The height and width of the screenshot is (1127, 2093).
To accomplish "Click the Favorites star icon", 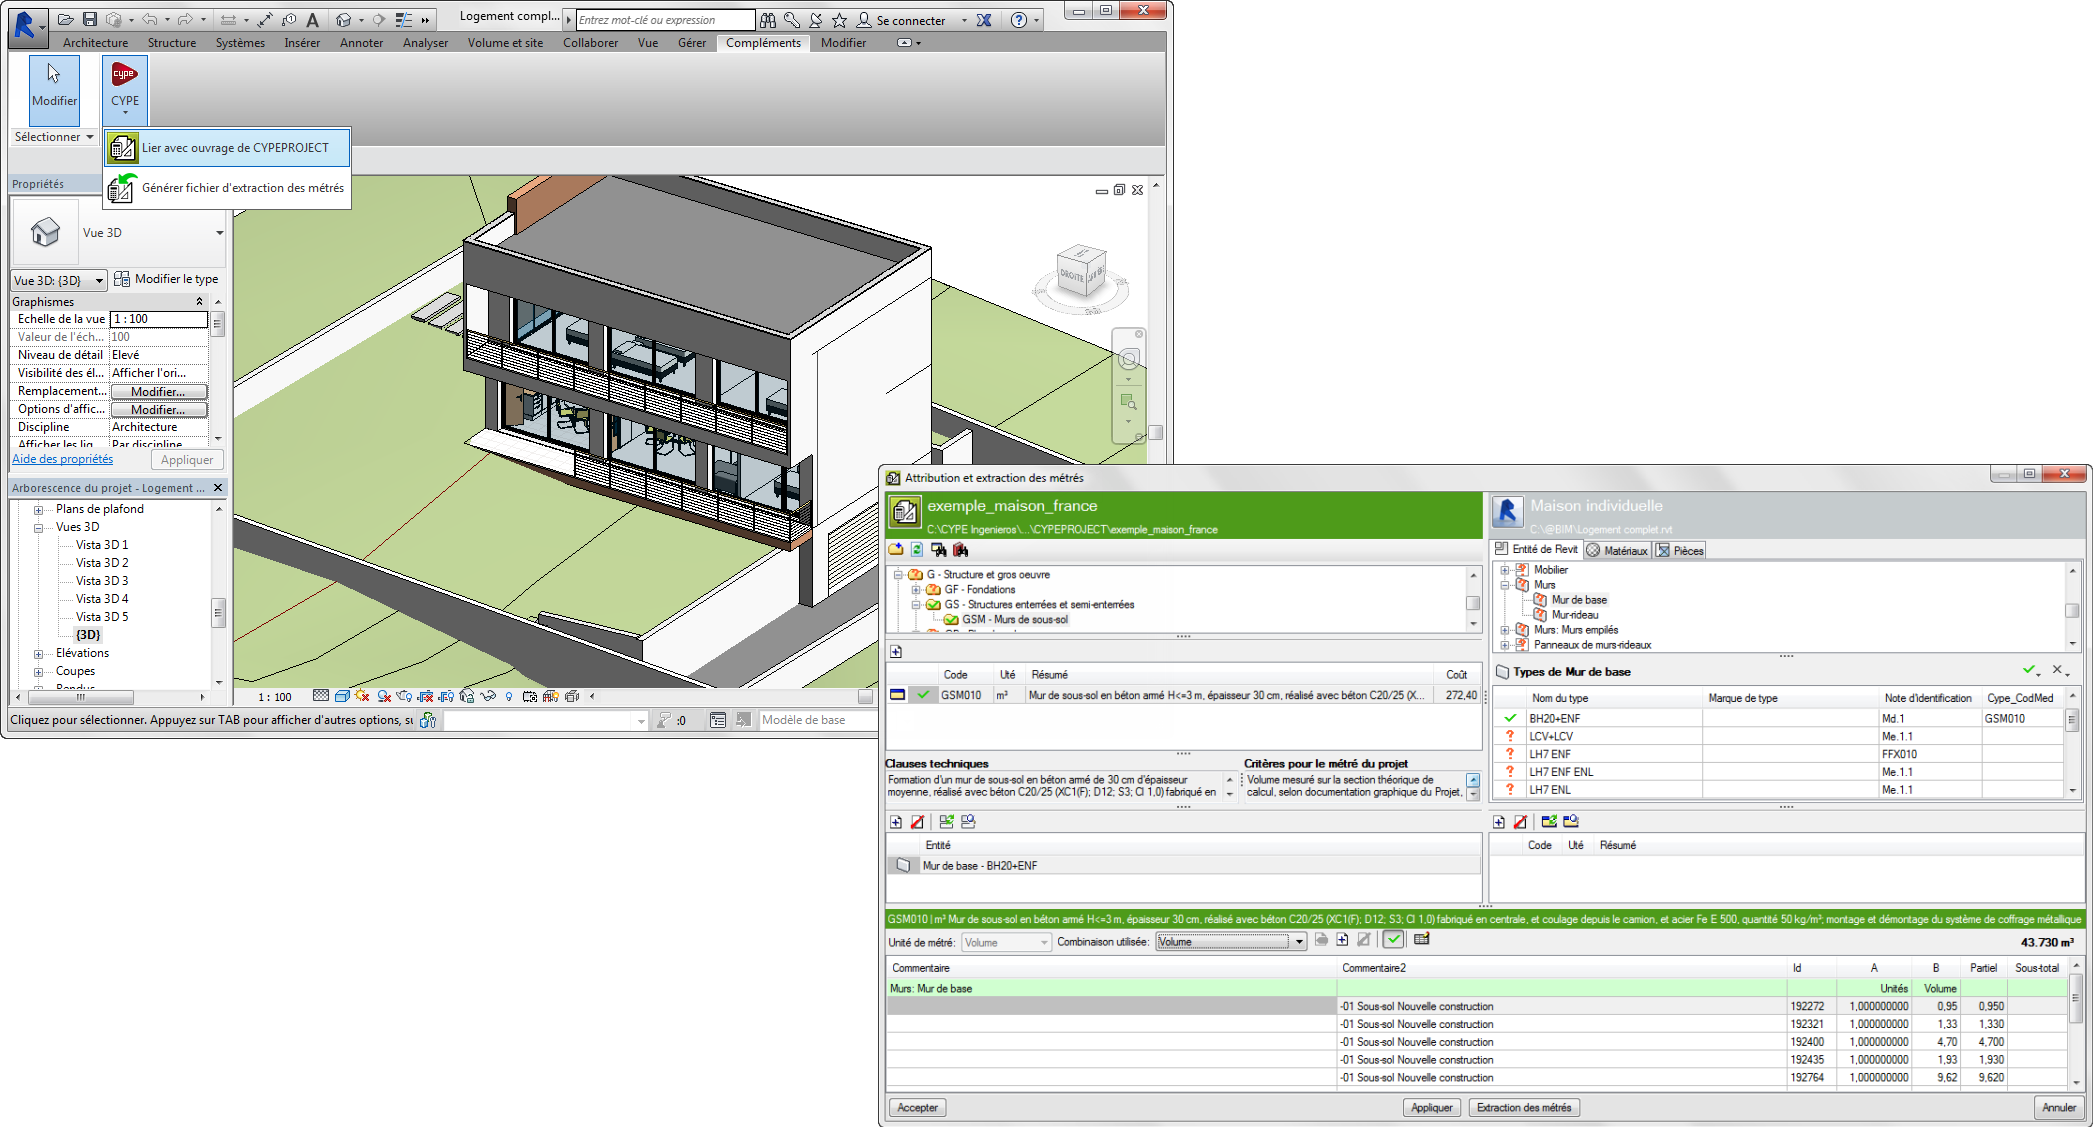I will tap(839, 20).
